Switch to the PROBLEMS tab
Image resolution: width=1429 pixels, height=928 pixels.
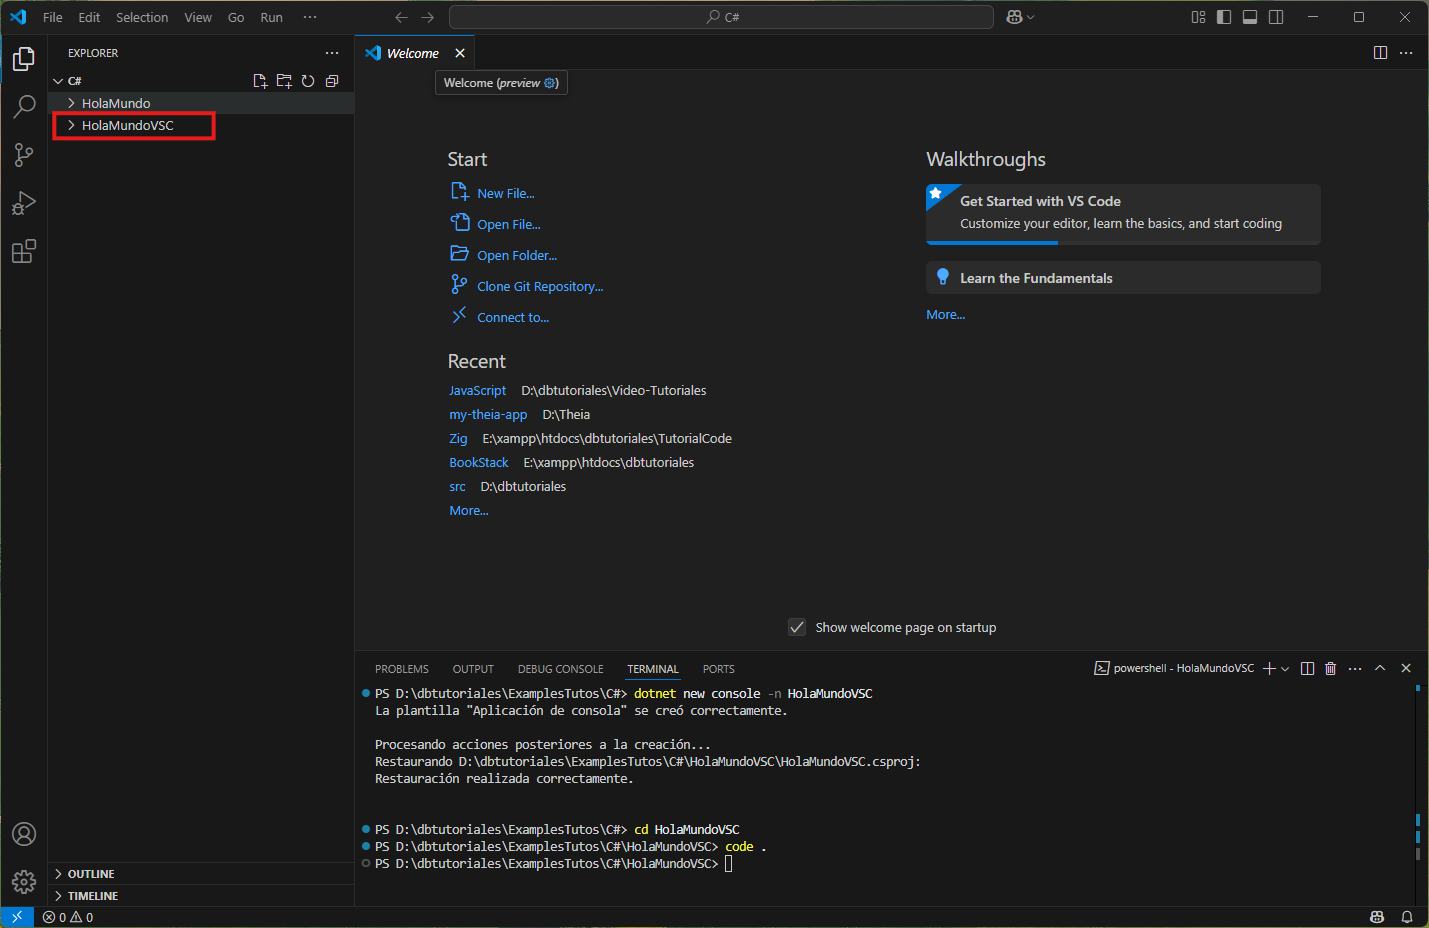[402, 669]
